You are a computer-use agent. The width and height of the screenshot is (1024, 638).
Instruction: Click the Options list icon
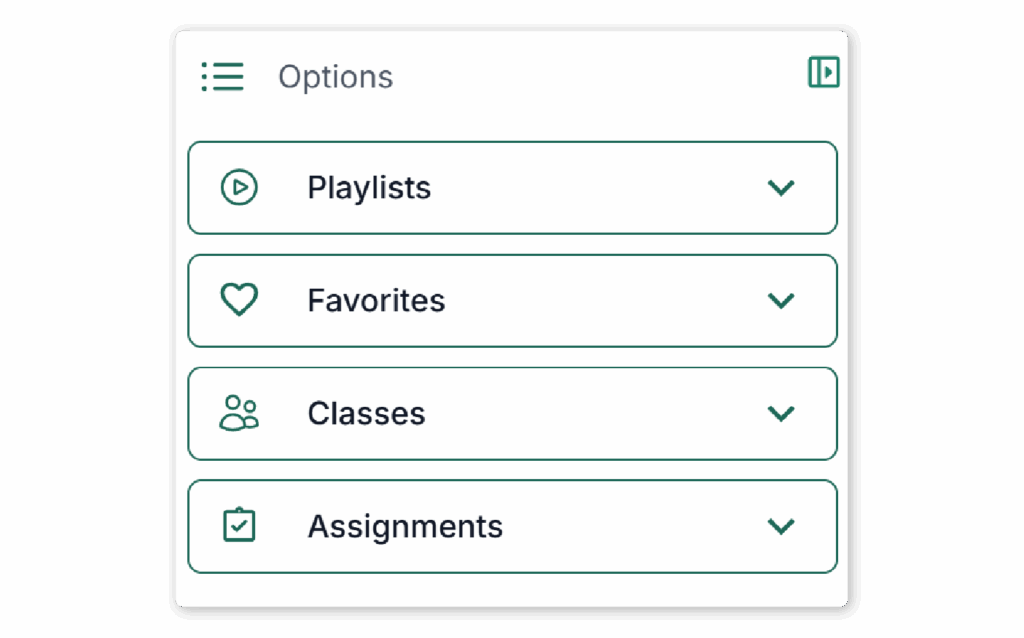coord(223,77)
